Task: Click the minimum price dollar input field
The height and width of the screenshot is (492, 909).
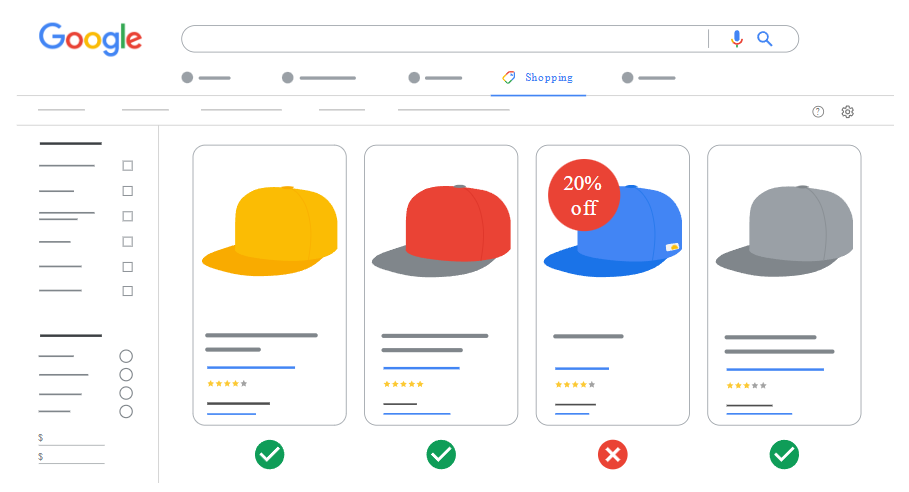Action: tap(71, 439)
